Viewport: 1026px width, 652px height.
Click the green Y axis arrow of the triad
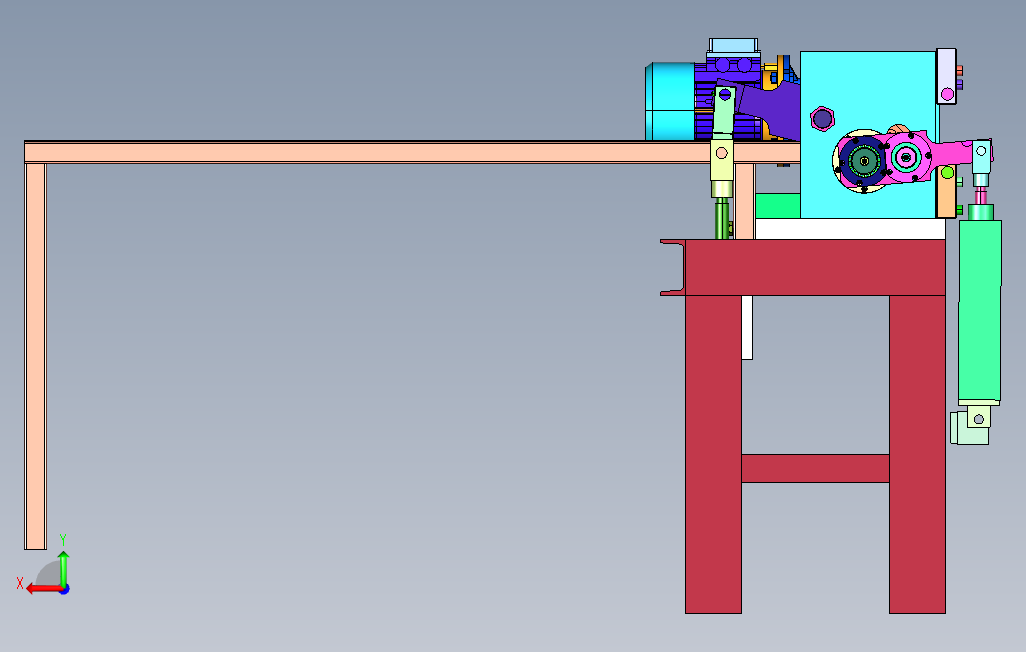(x=63, y=568)
